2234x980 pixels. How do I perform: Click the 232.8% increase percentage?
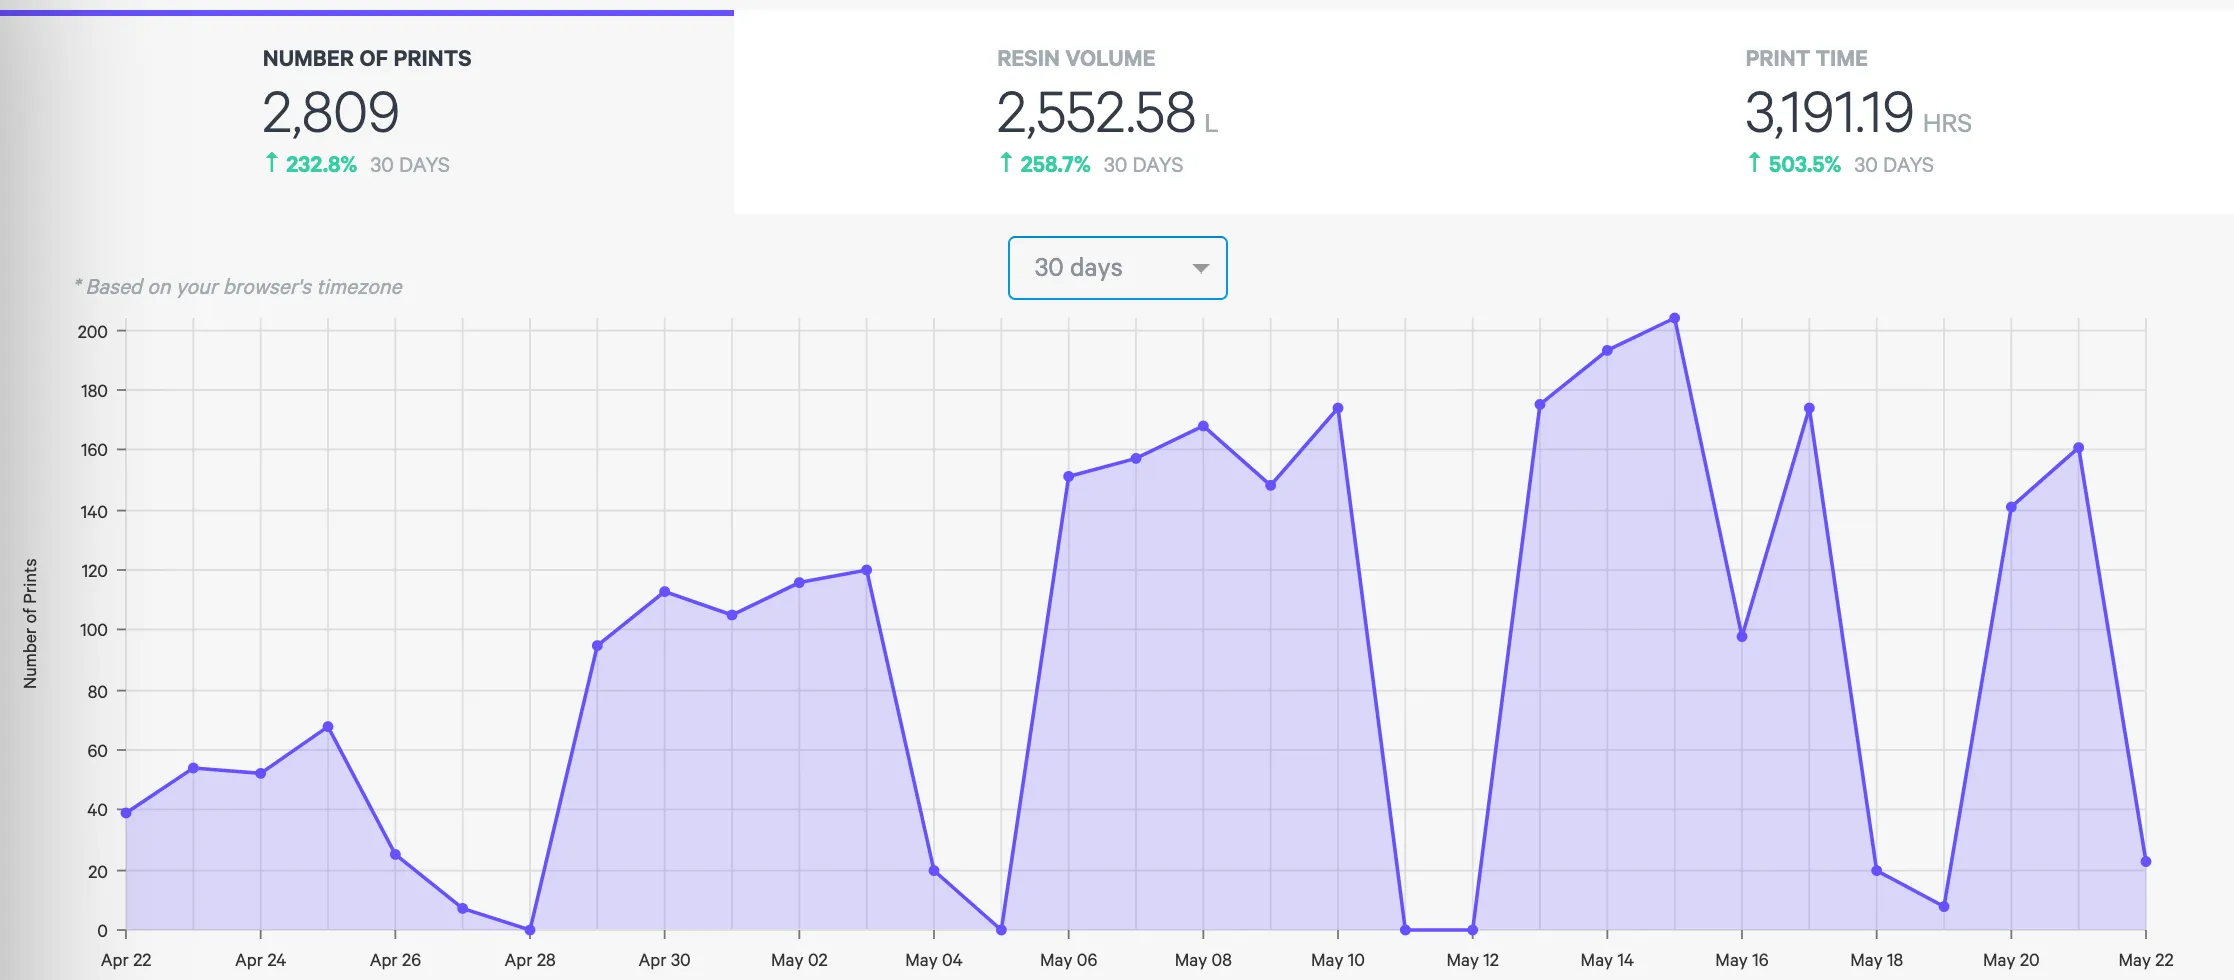tap(321, 164)
